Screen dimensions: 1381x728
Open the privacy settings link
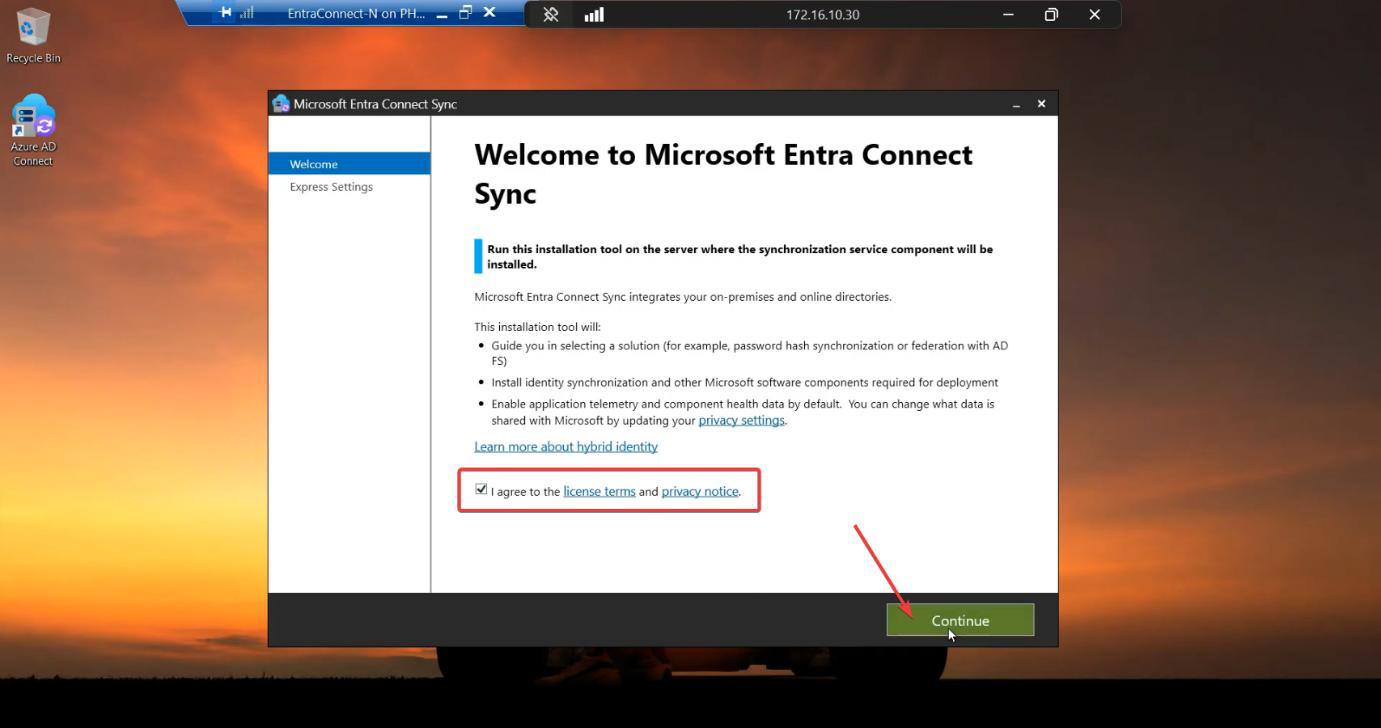(x=741, y=420)
